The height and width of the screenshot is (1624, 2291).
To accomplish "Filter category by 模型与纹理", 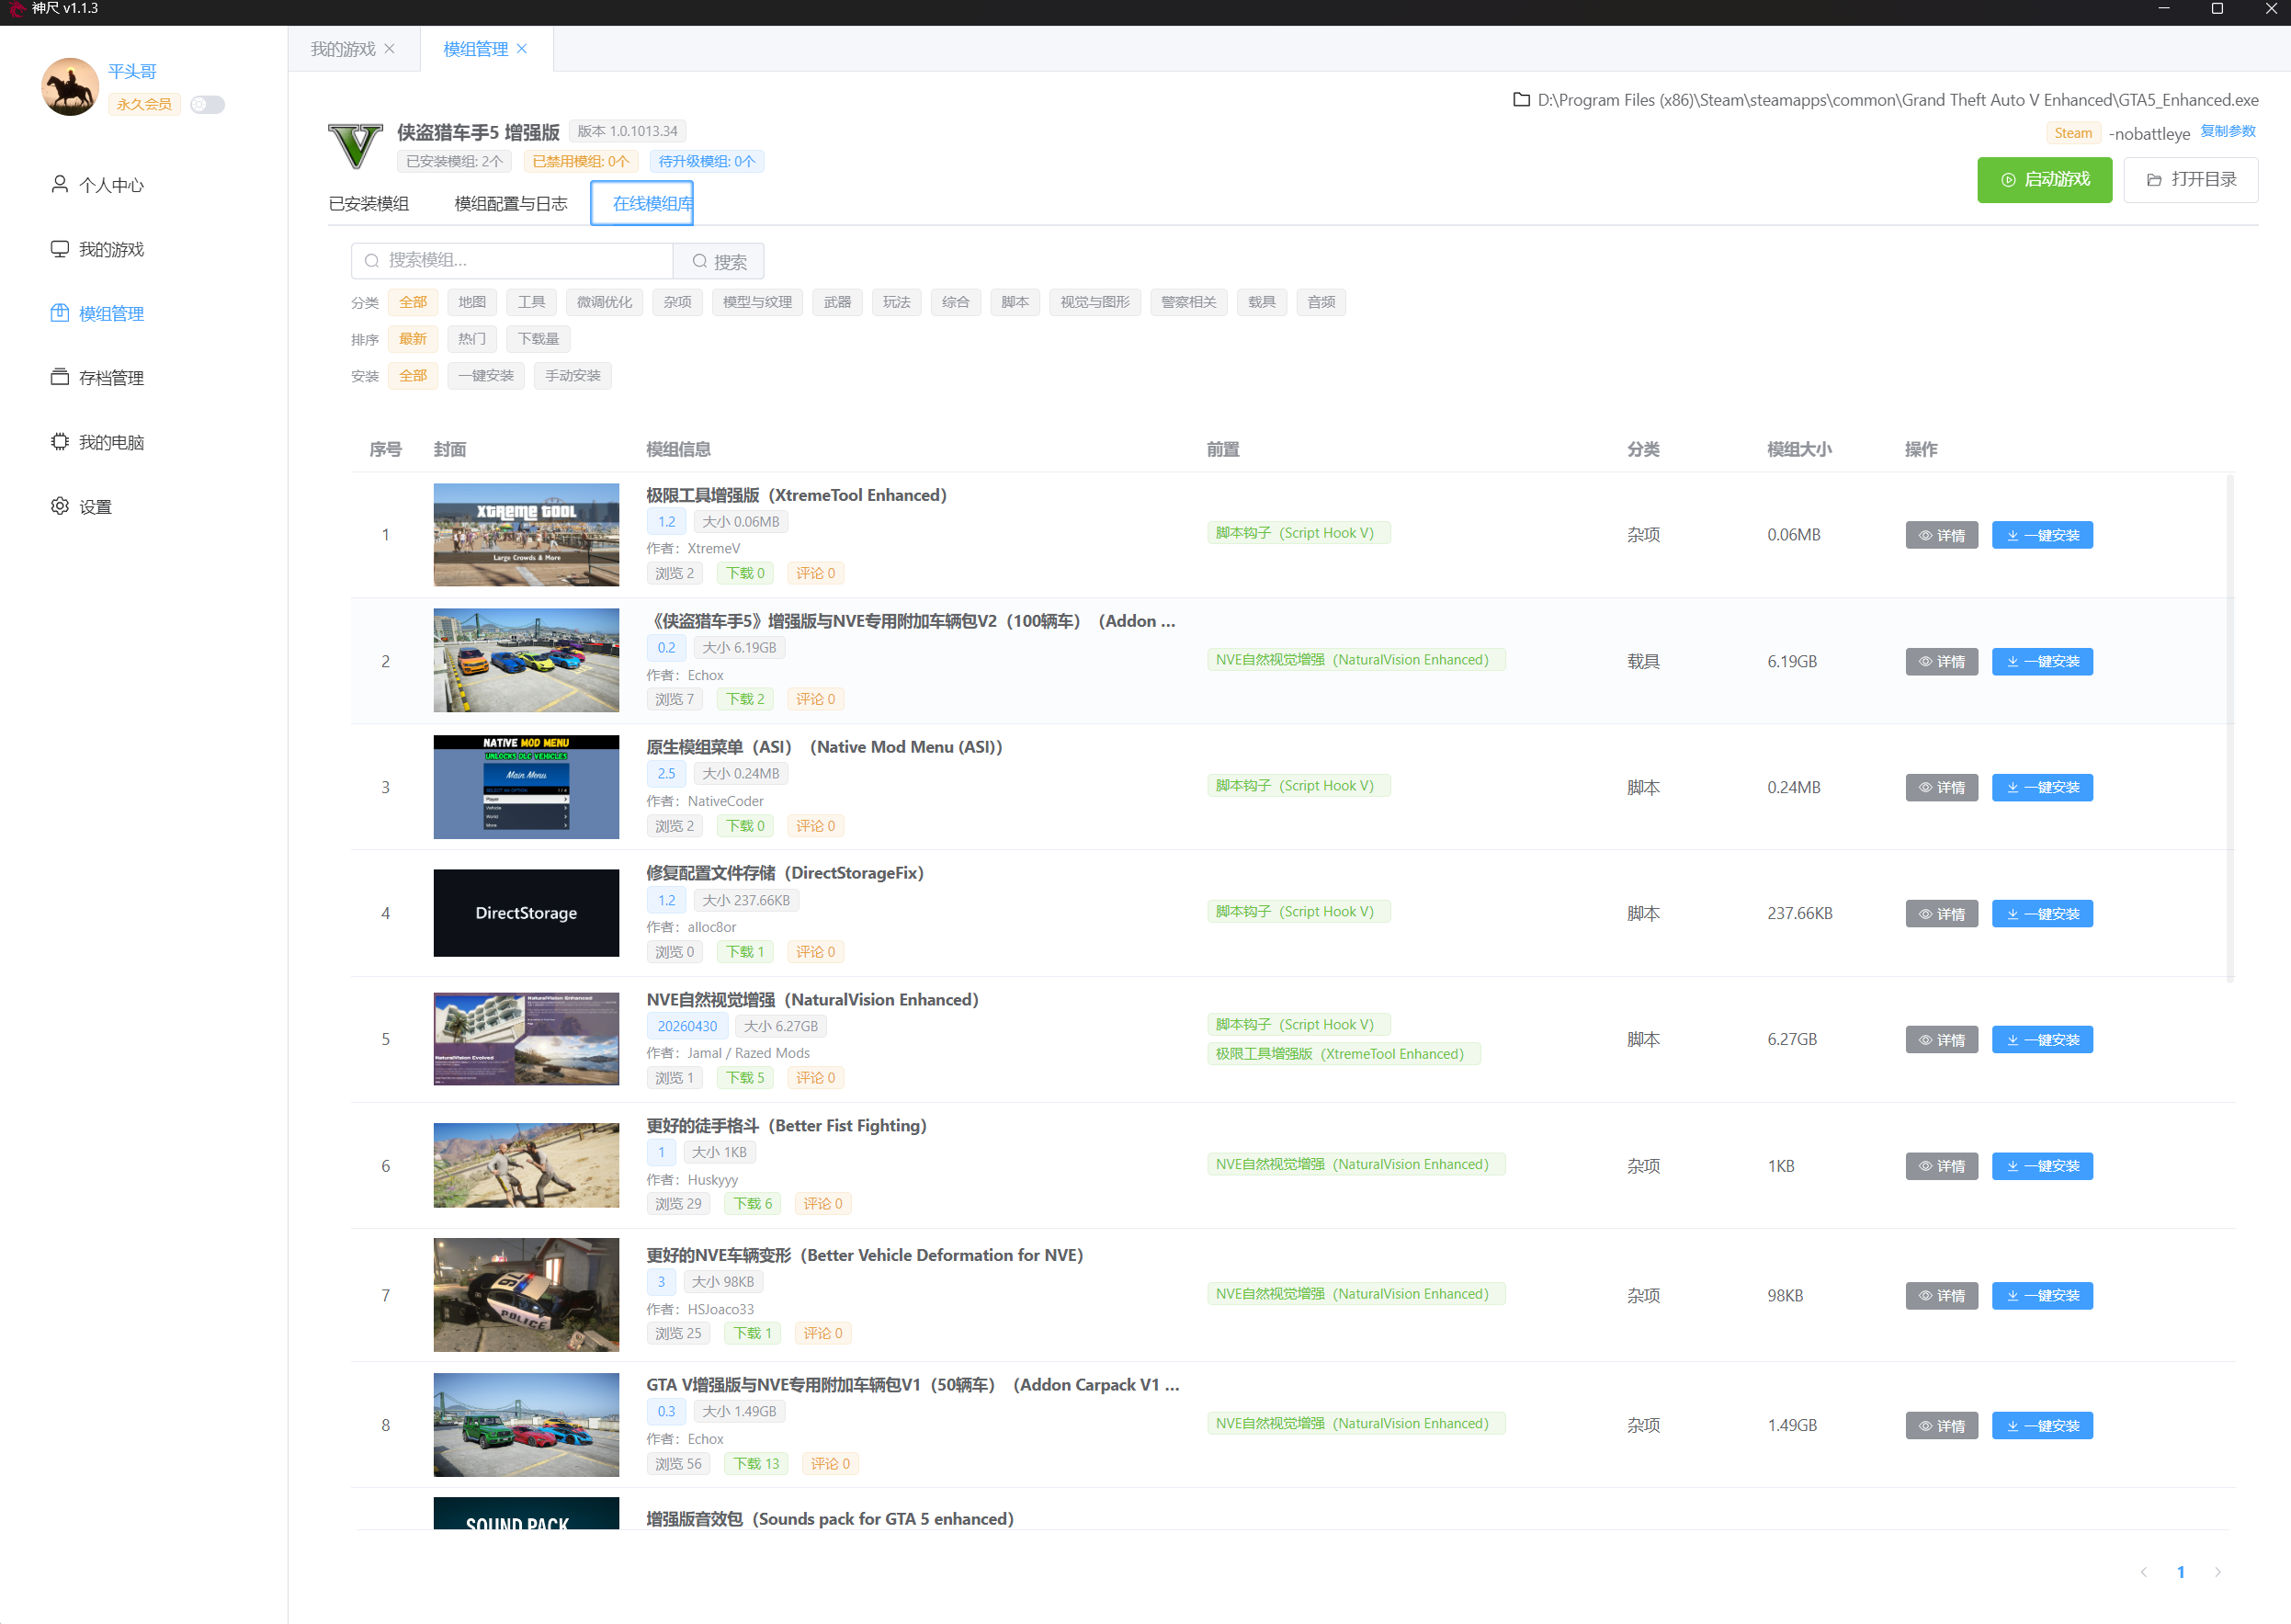I will [x=757, y=302].
